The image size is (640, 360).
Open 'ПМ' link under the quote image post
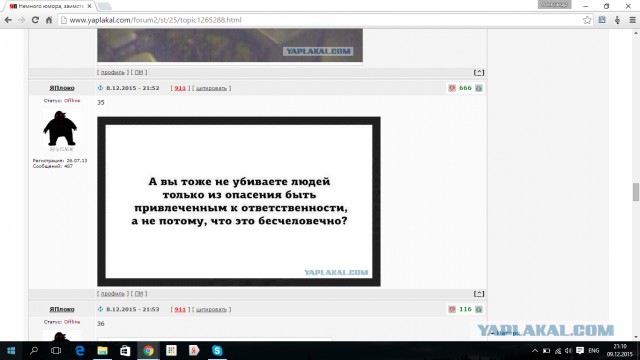pyautogui.click(x=139, y=293)
